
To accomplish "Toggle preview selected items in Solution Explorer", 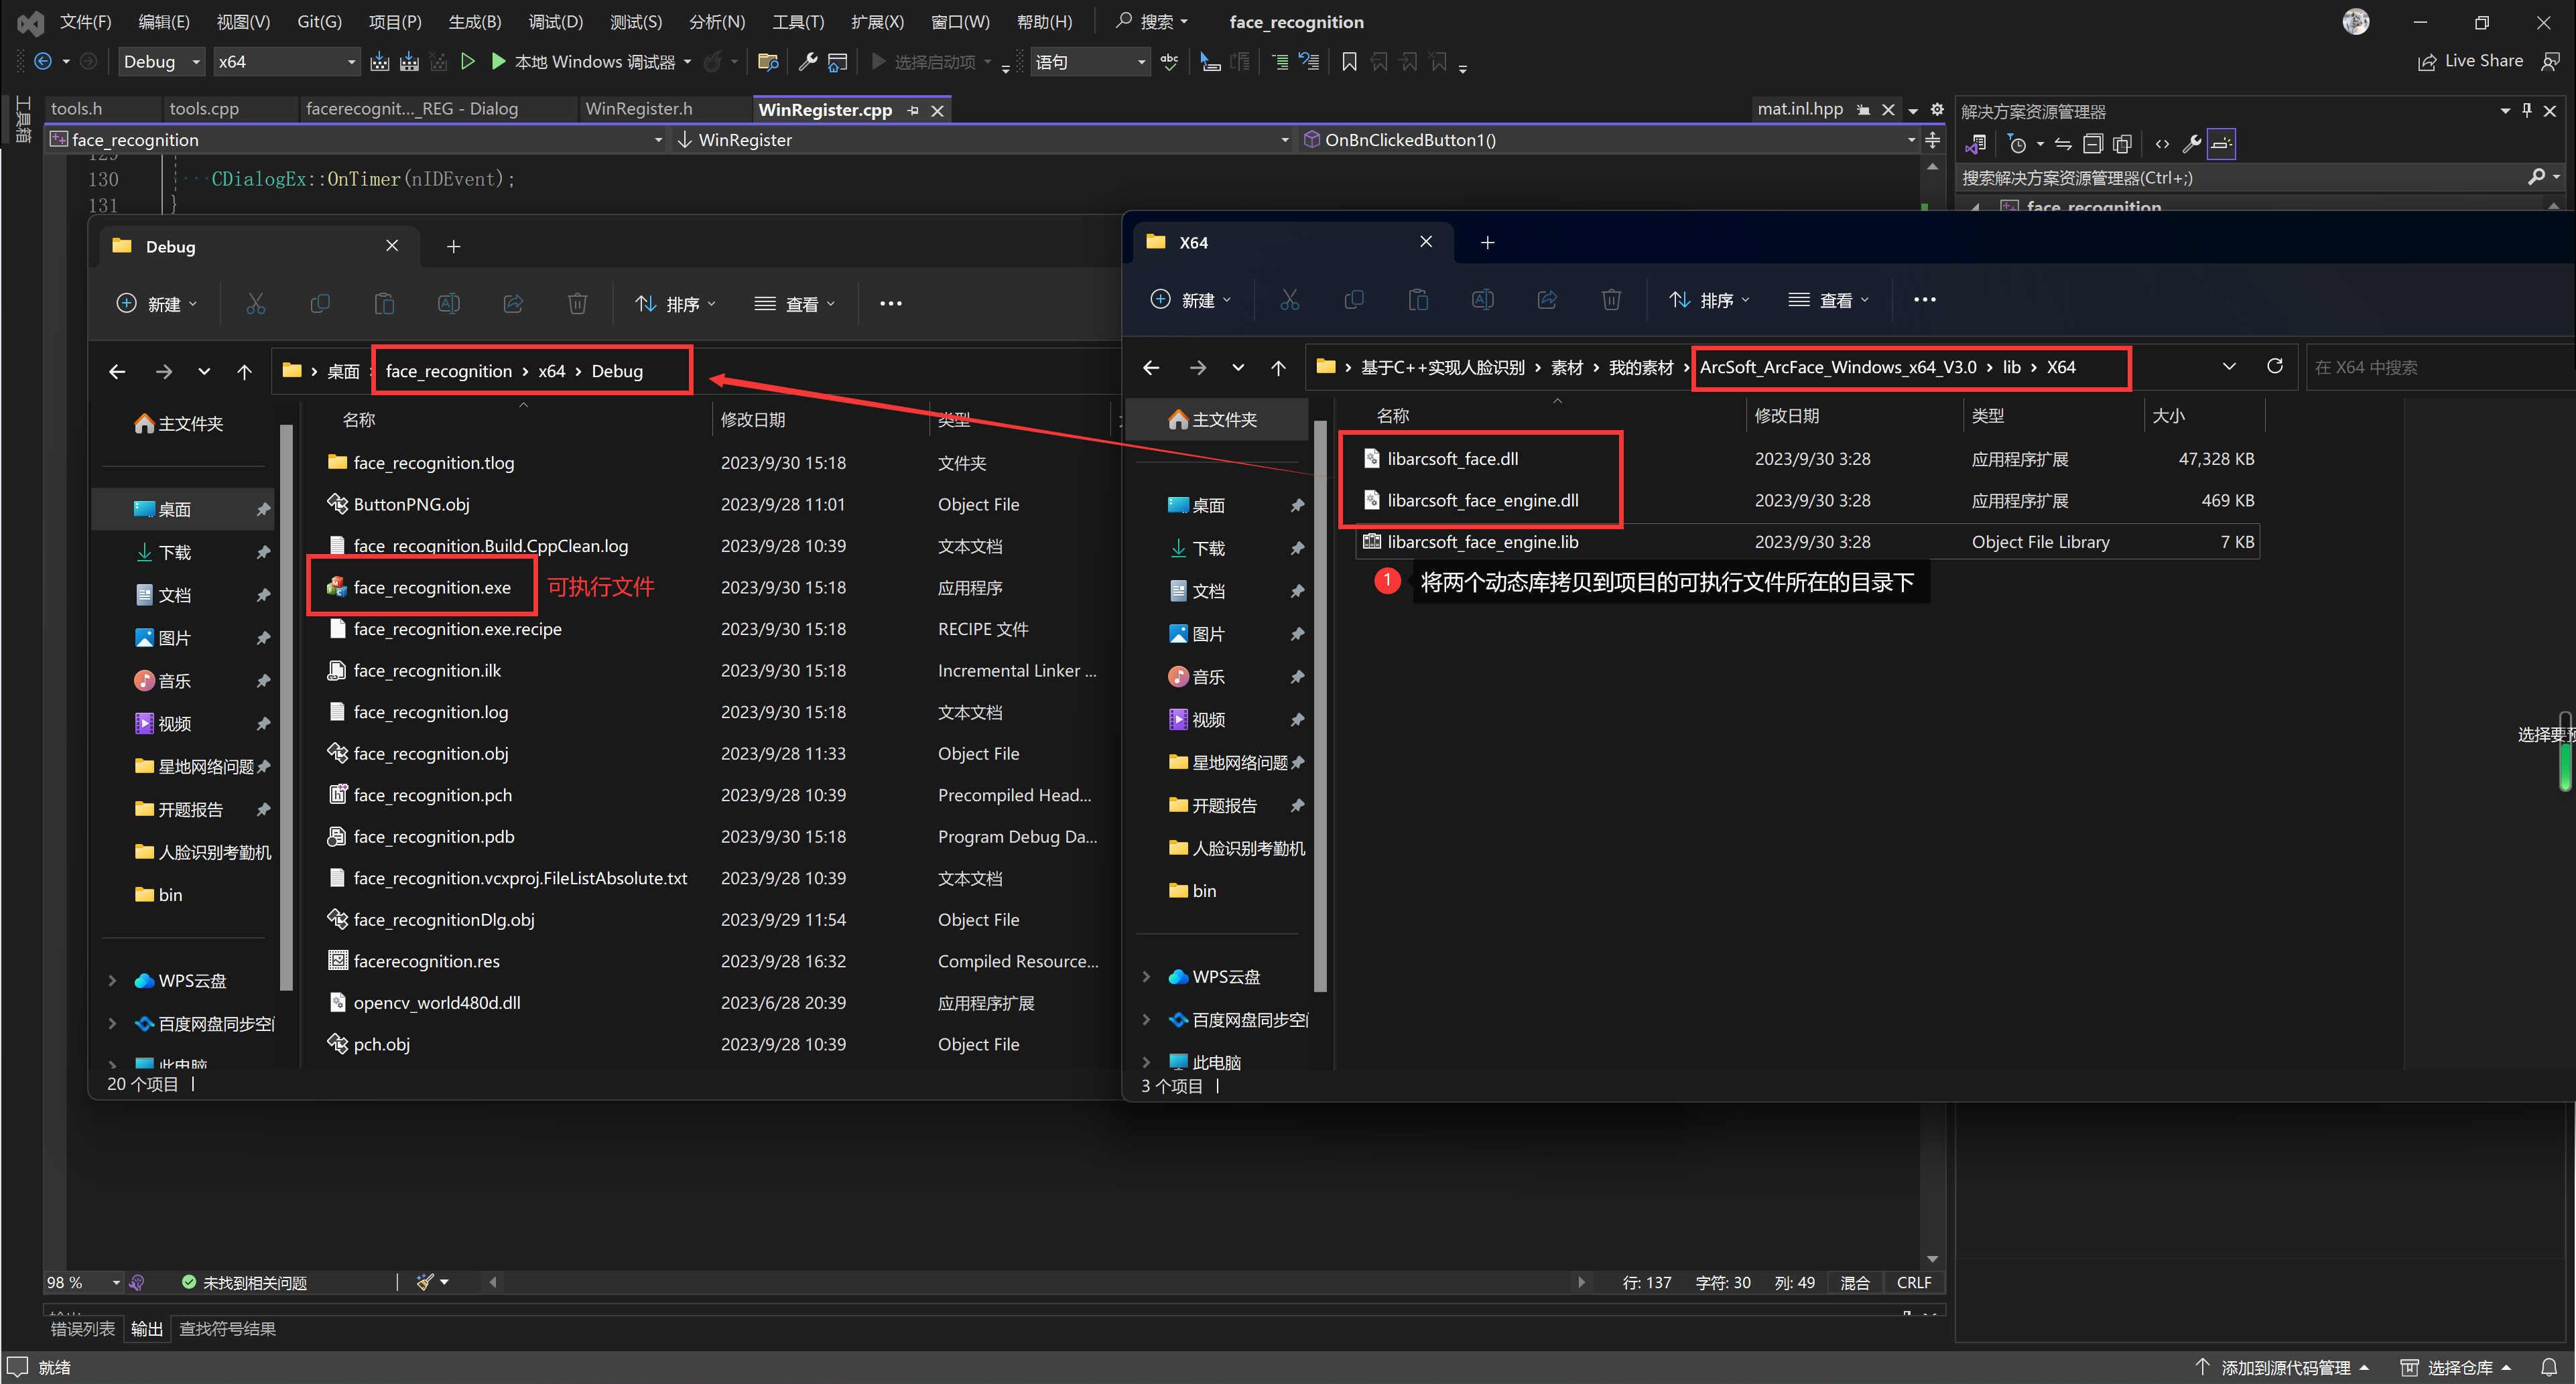I will point(2221,144).
